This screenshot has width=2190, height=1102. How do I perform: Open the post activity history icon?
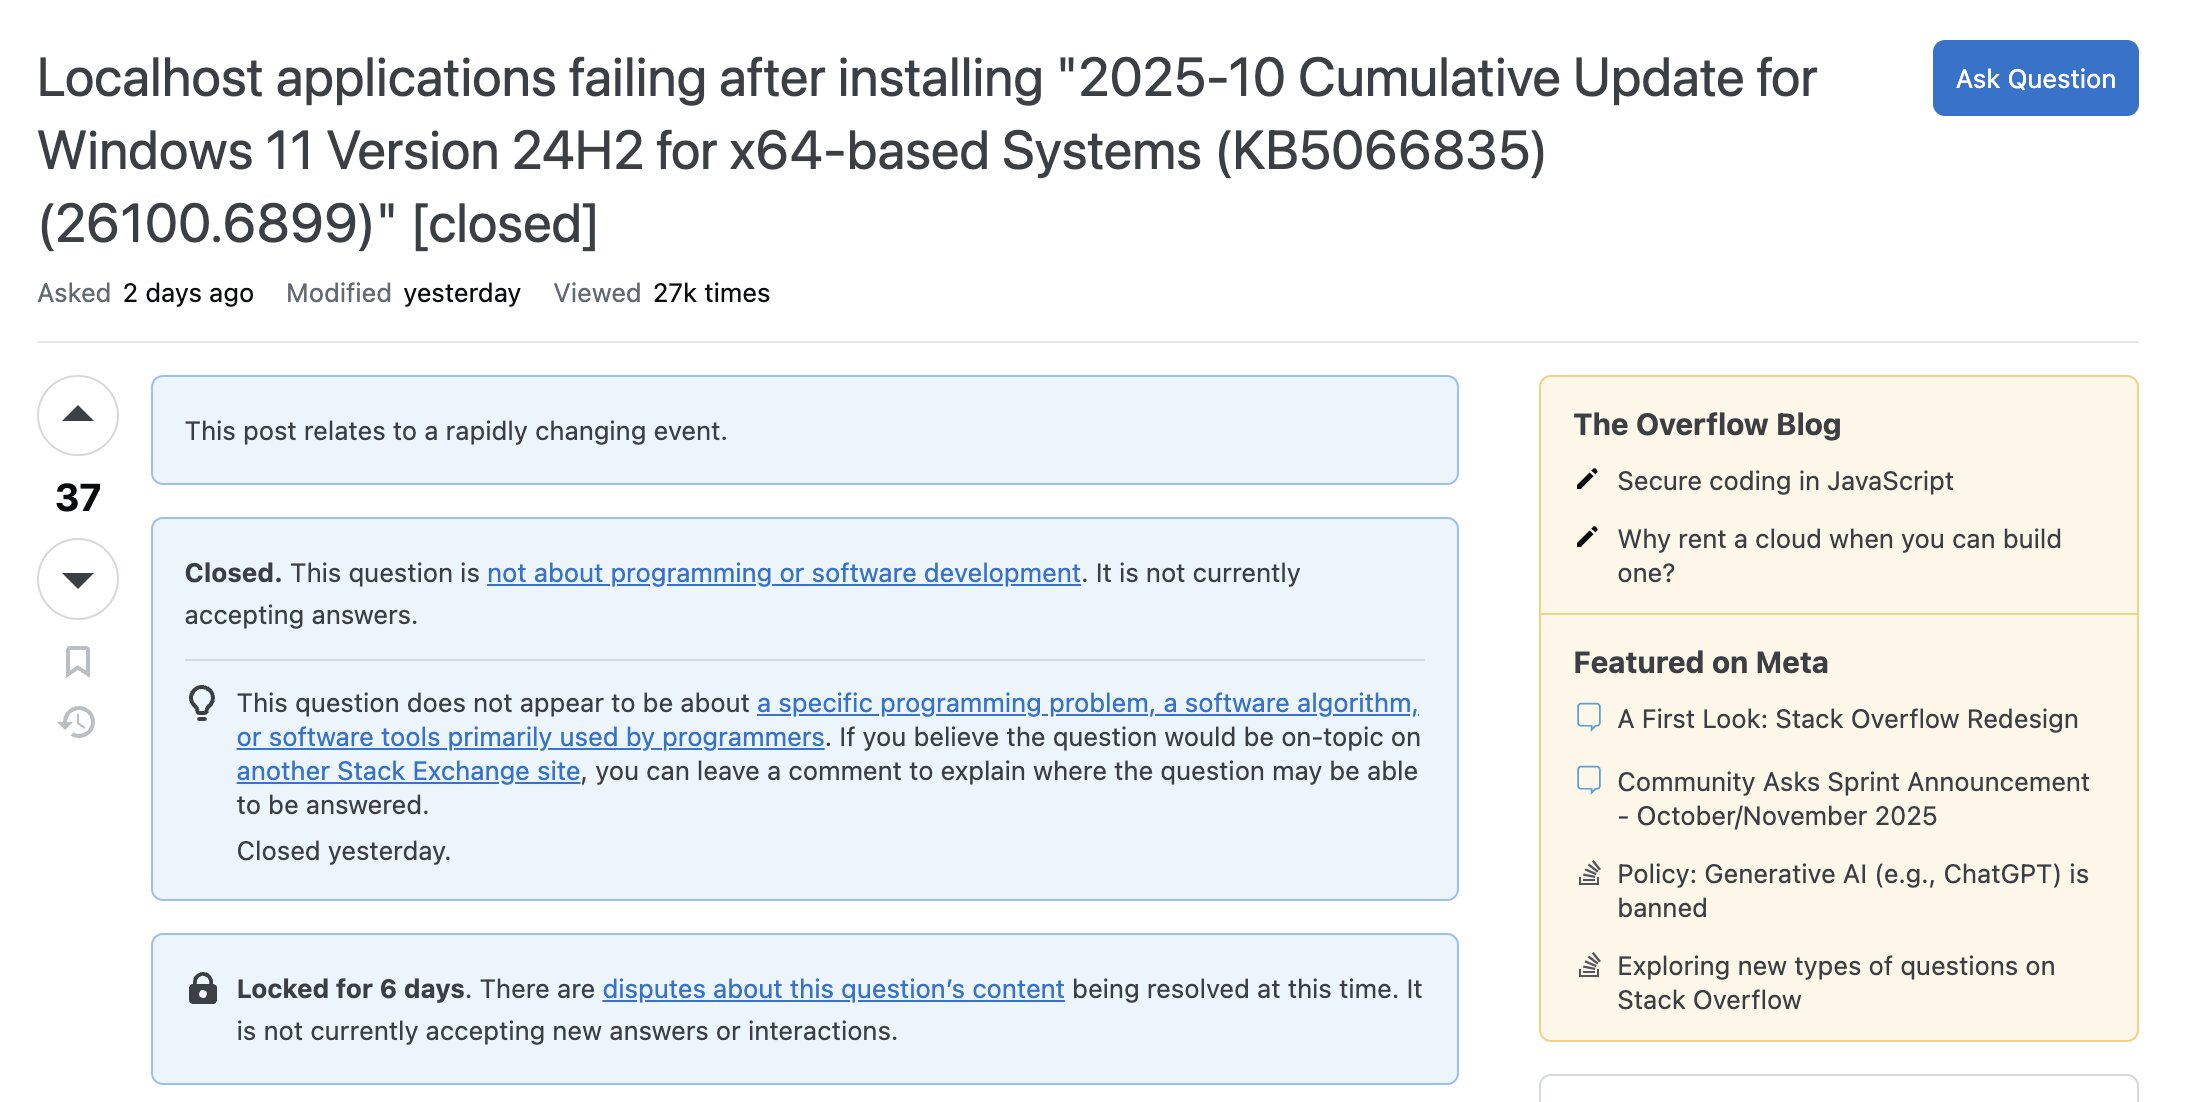[78, 722]
